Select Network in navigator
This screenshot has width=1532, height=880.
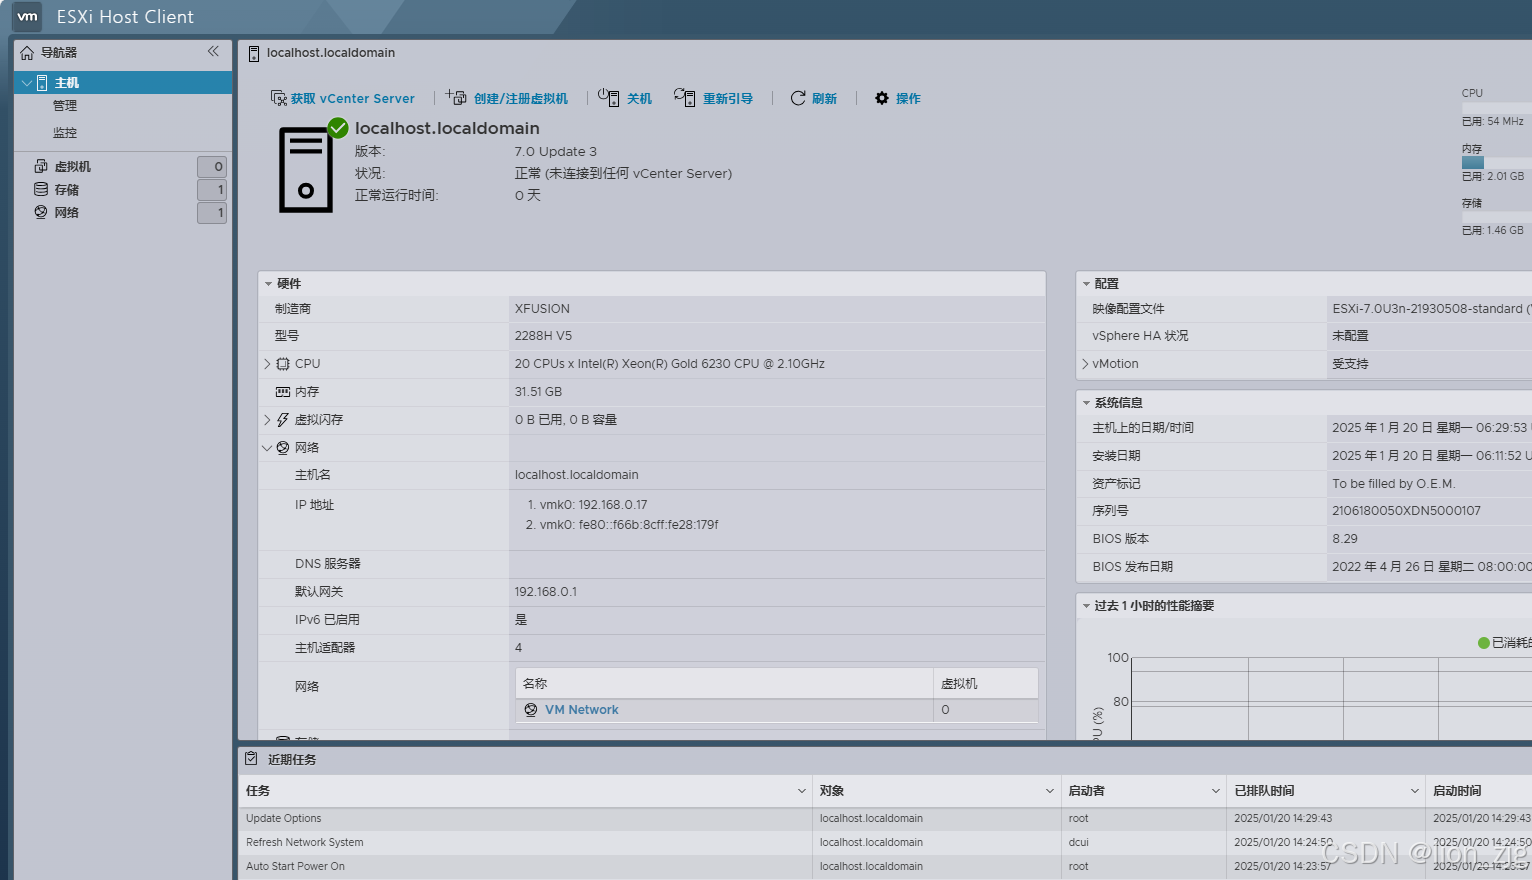coord(67,213)
